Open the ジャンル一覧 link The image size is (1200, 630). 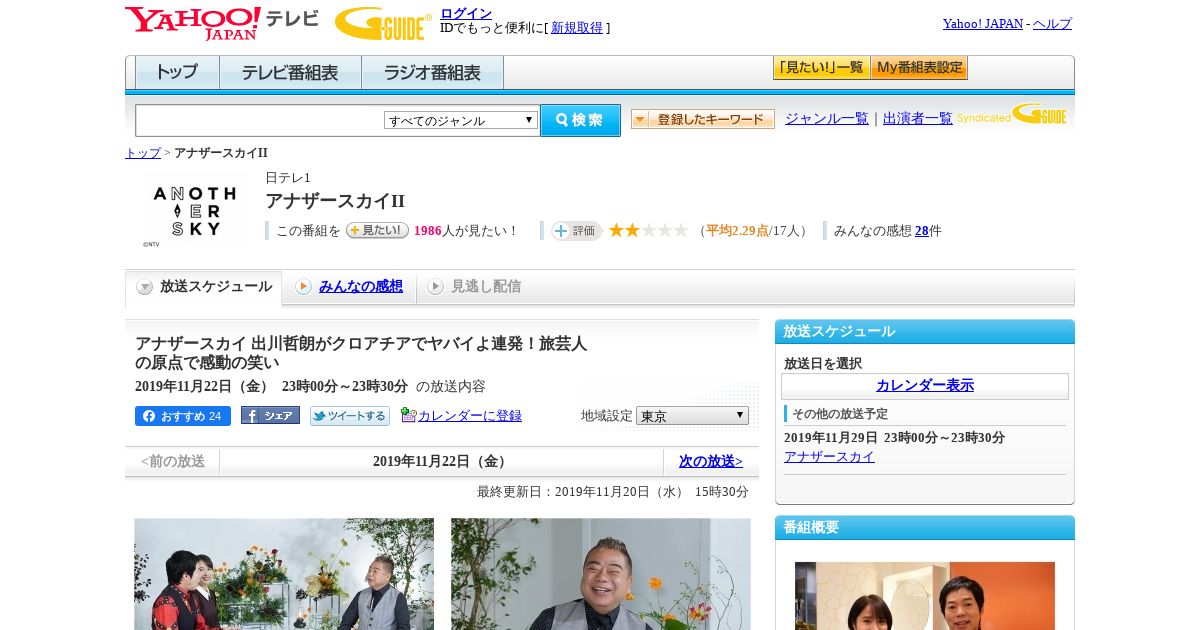[827, 119]
